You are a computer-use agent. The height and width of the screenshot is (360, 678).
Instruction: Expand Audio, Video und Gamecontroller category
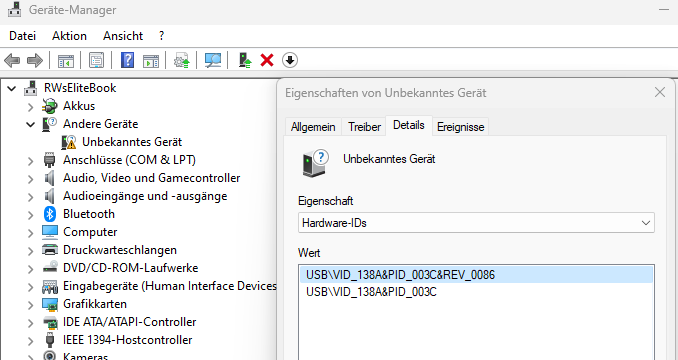[30, 179]
